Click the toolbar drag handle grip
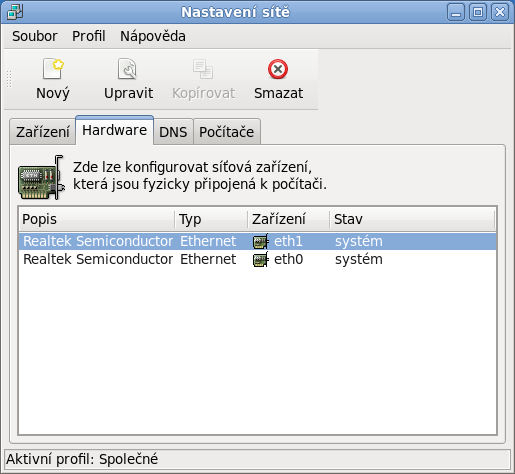The width and height of the screenshot is (515, 474). tap(9, 79)
